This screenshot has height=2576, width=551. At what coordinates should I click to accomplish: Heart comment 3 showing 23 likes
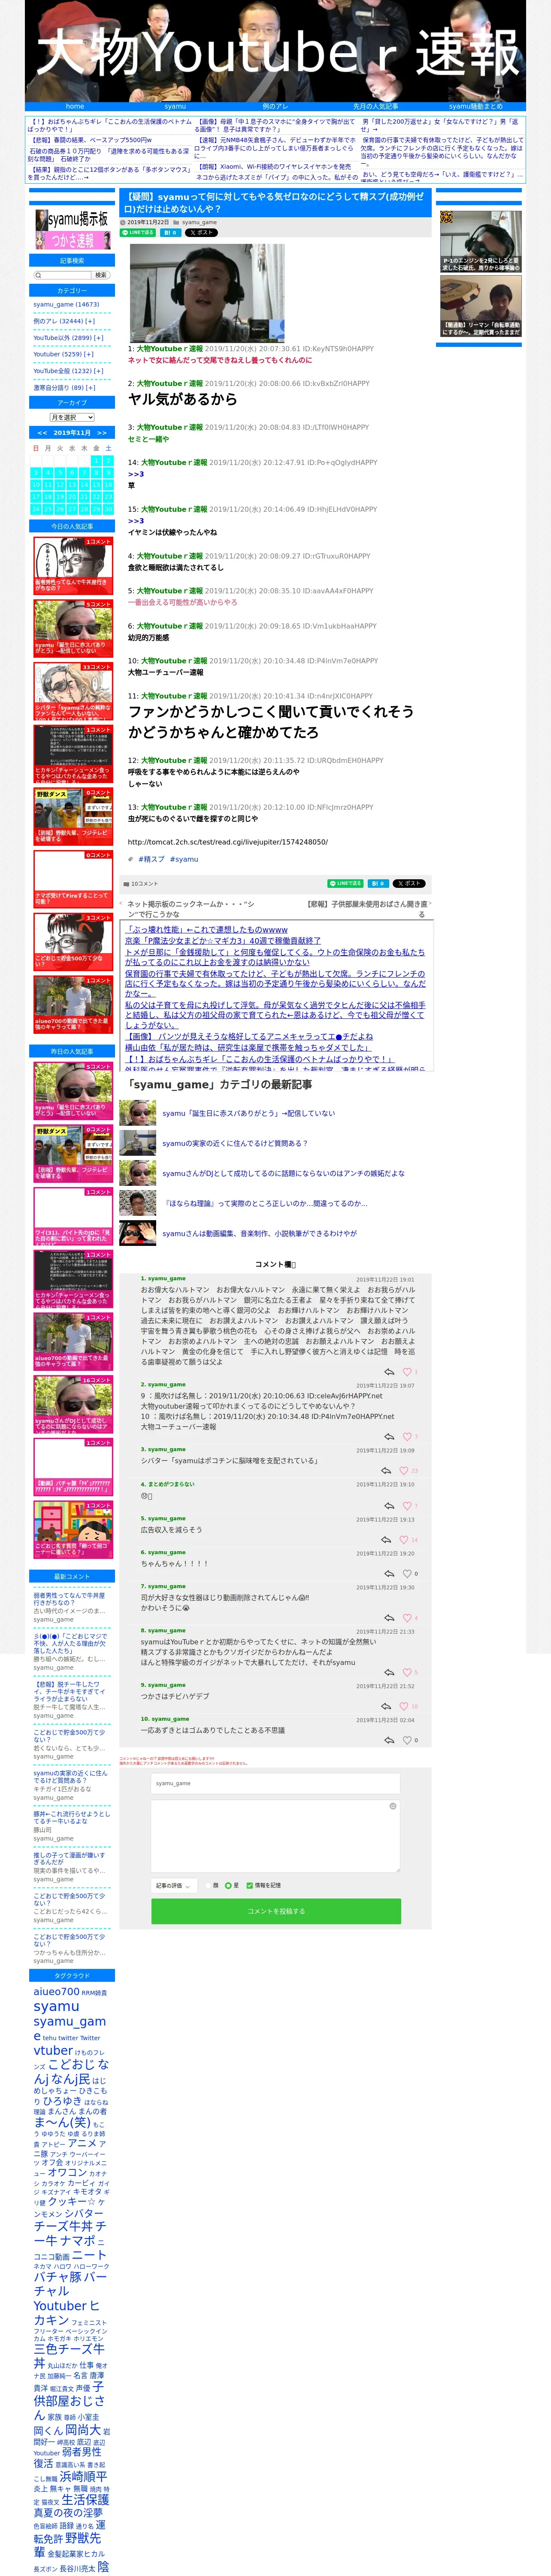pyautogui.click(x=404, y=1471)
